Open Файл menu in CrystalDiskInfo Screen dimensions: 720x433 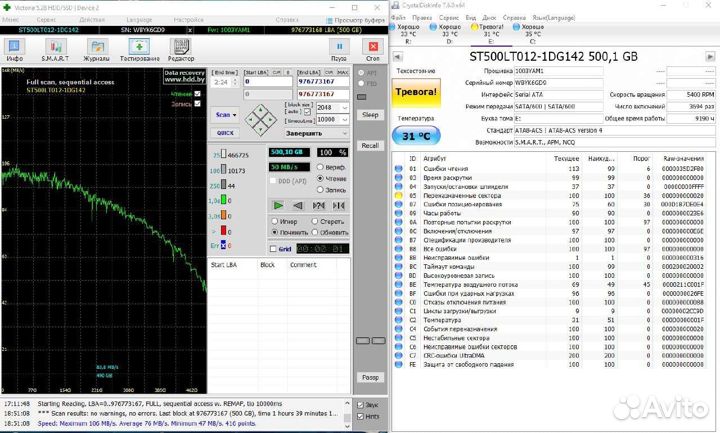[398, 17]
